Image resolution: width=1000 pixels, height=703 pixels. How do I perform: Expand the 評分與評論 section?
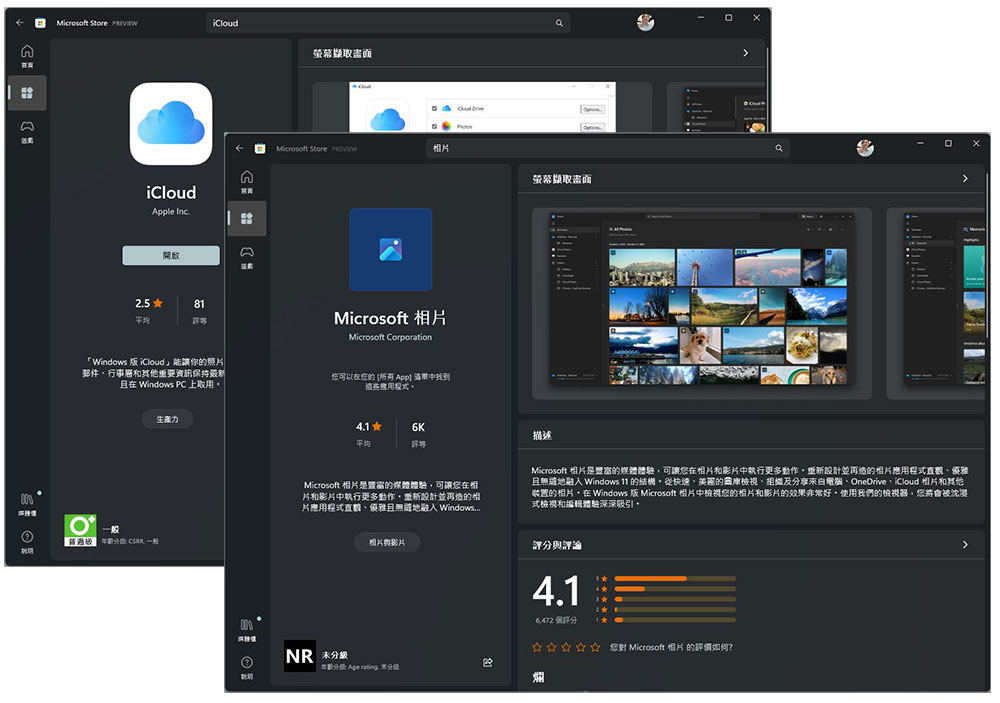[965, 545]
